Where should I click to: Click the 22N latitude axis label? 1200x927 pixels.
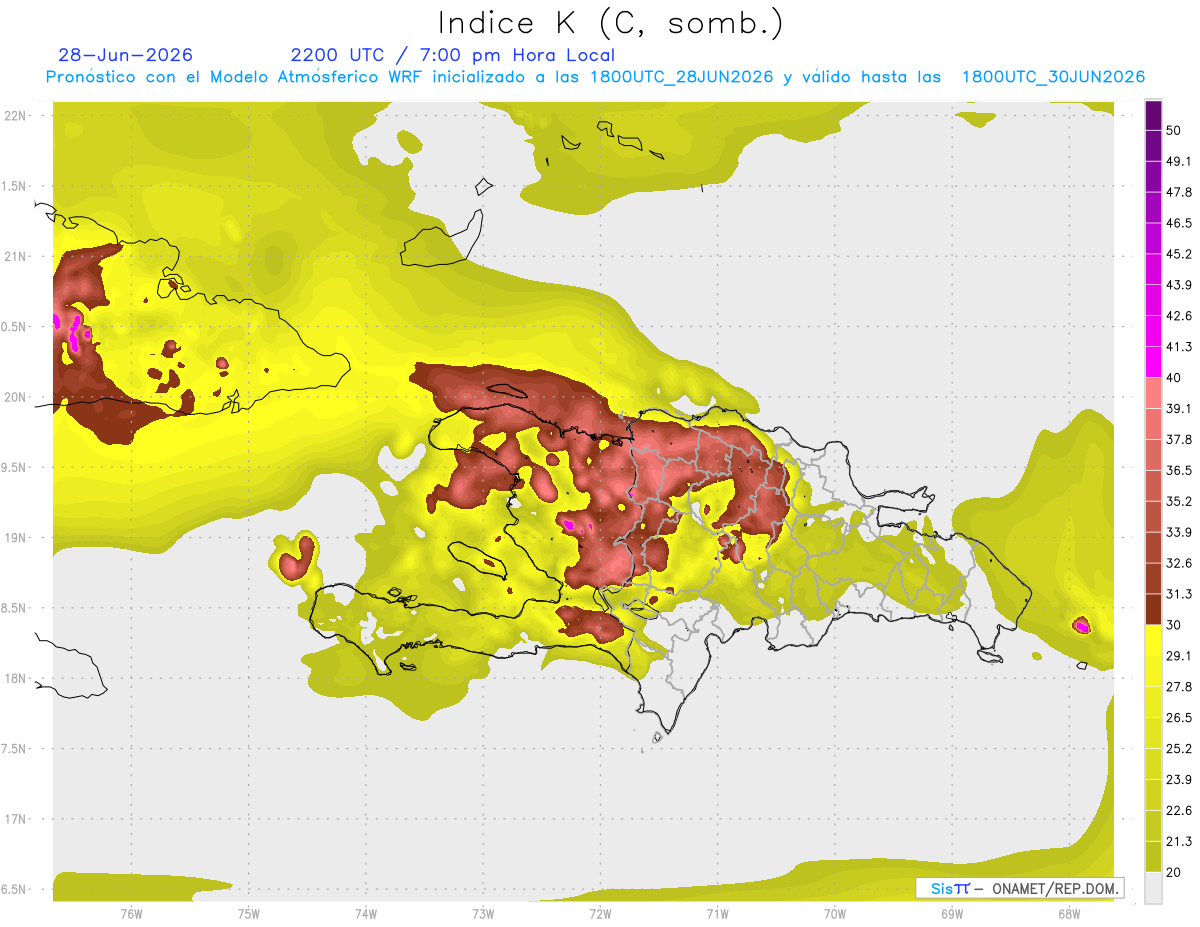click(x=16, y=115)
